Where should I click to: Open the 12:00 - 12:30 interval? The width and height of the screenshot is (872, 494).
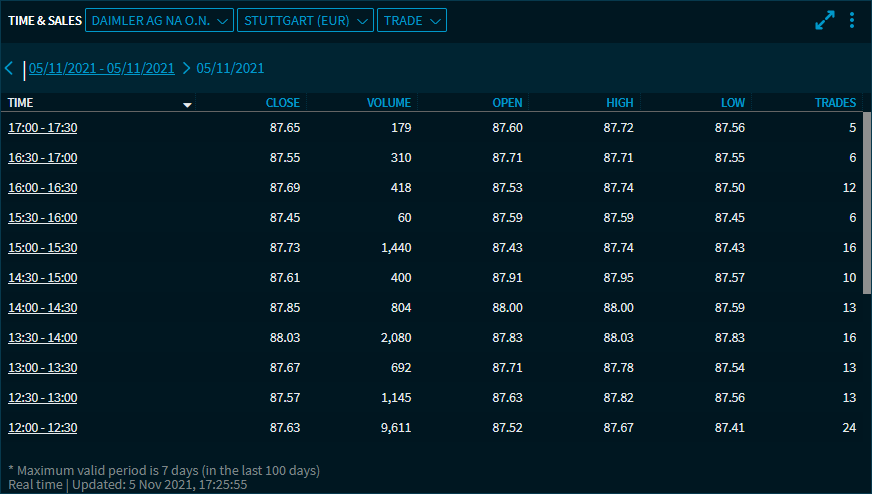pos(43,428)
